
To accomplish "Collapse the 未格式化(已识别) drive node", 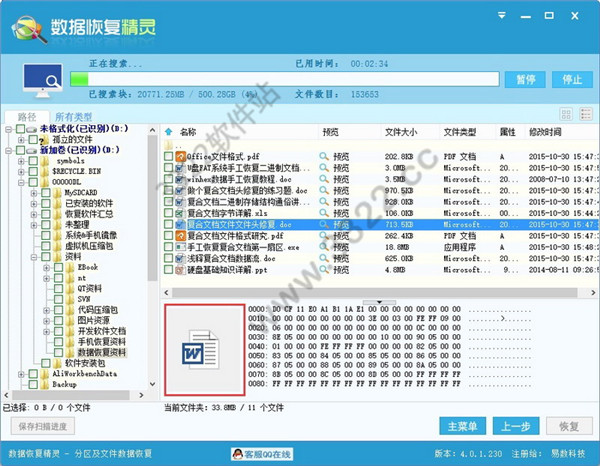I will point(8,129).
